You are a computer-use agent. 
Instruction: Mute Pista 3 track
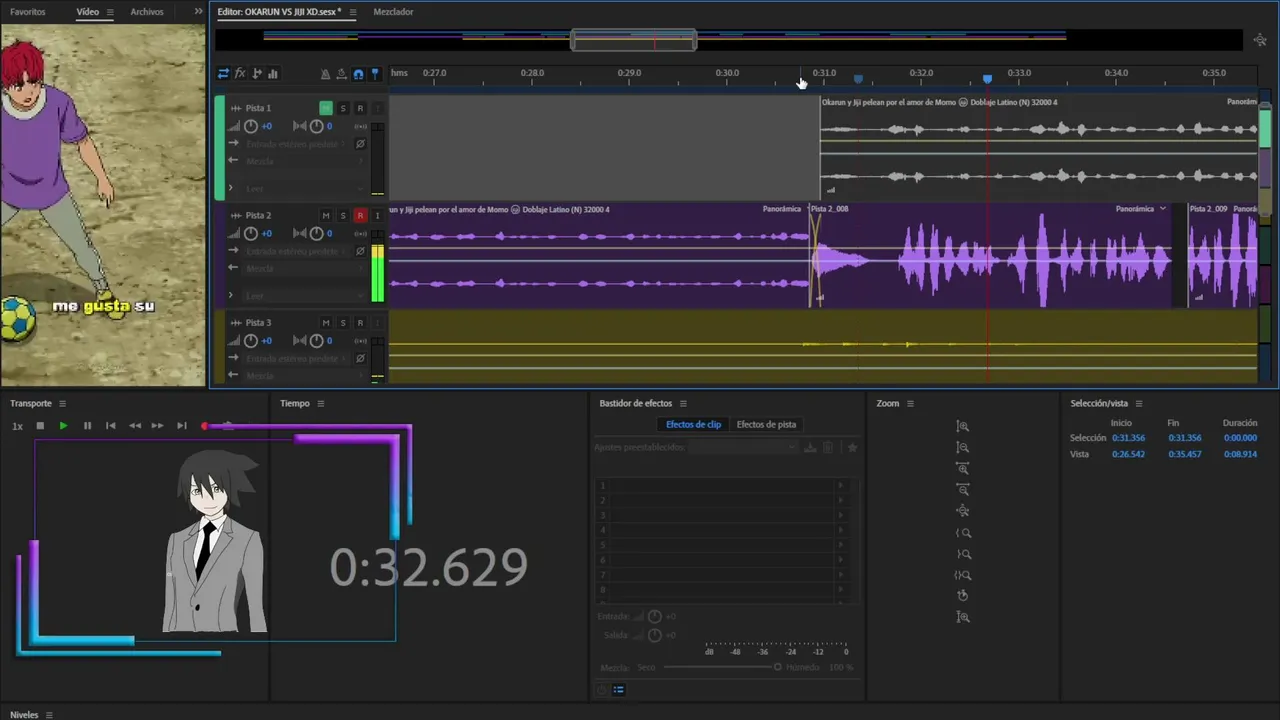click(326, 322)
